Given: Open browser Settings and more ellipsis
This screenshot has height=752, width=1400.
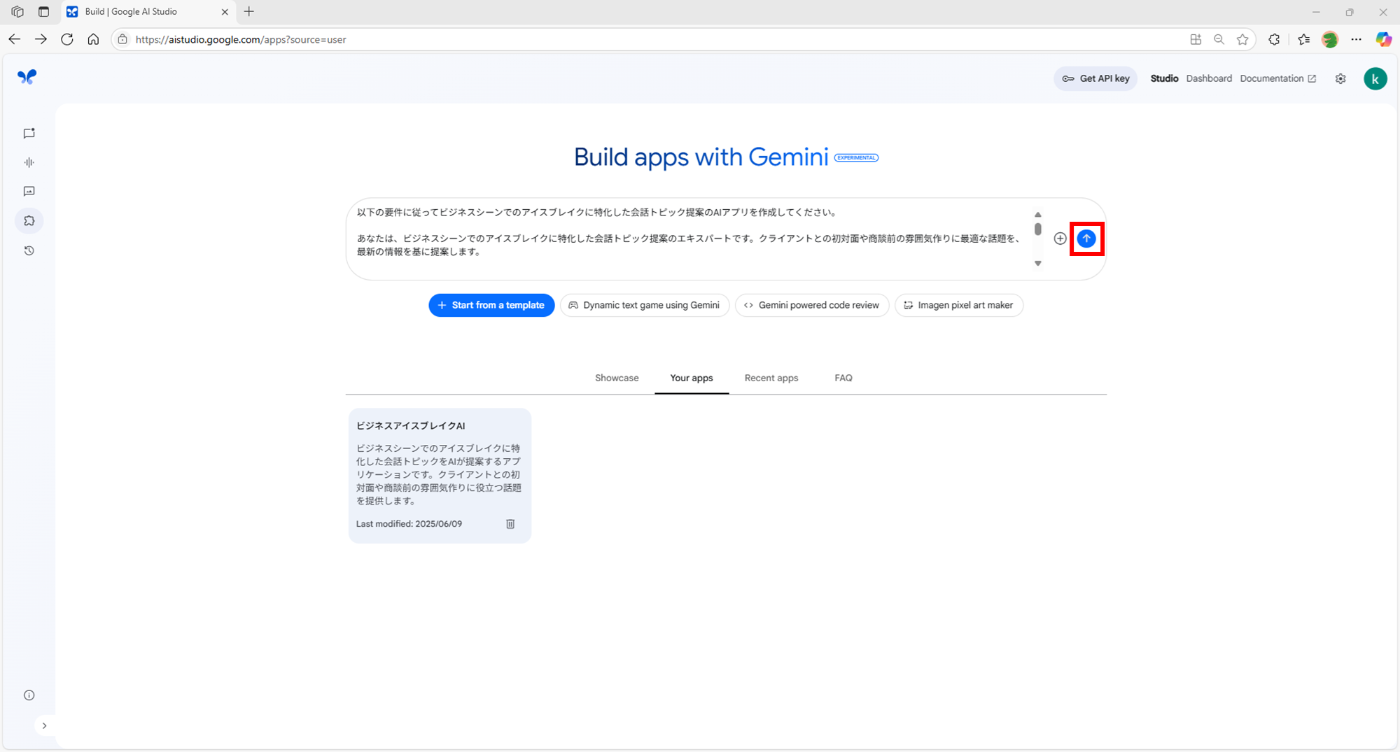Looking at the screenshot, I should pyautogui.click(x=1356, y=39).
